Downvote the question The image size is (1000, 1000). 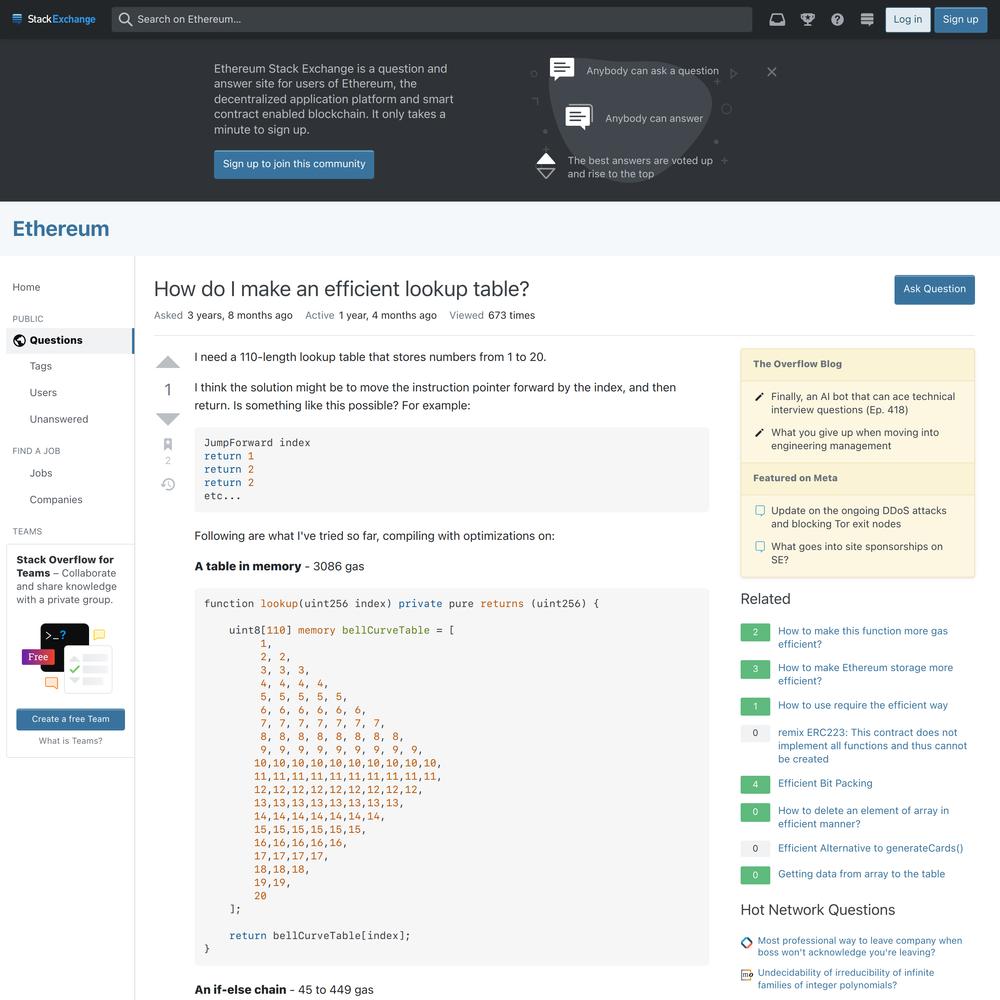pos(168,418)
